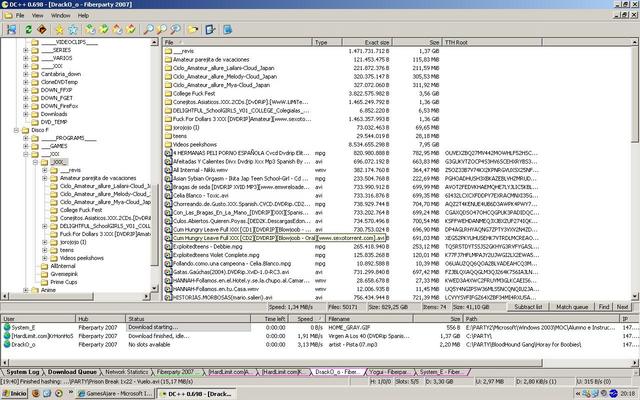Sort file list by Exact size column
This screenshot has width=640, height=400.
[x=367, y=42]
